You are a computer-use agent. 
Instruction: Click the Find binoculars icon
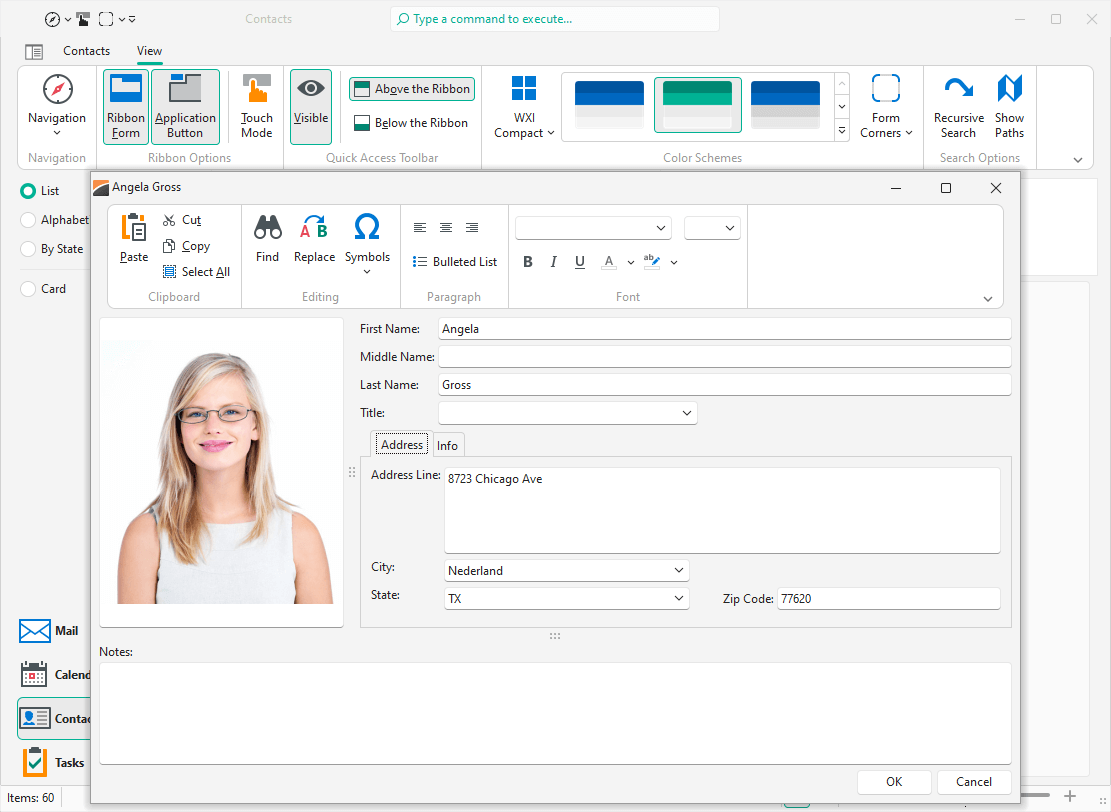tap(267, 240)
